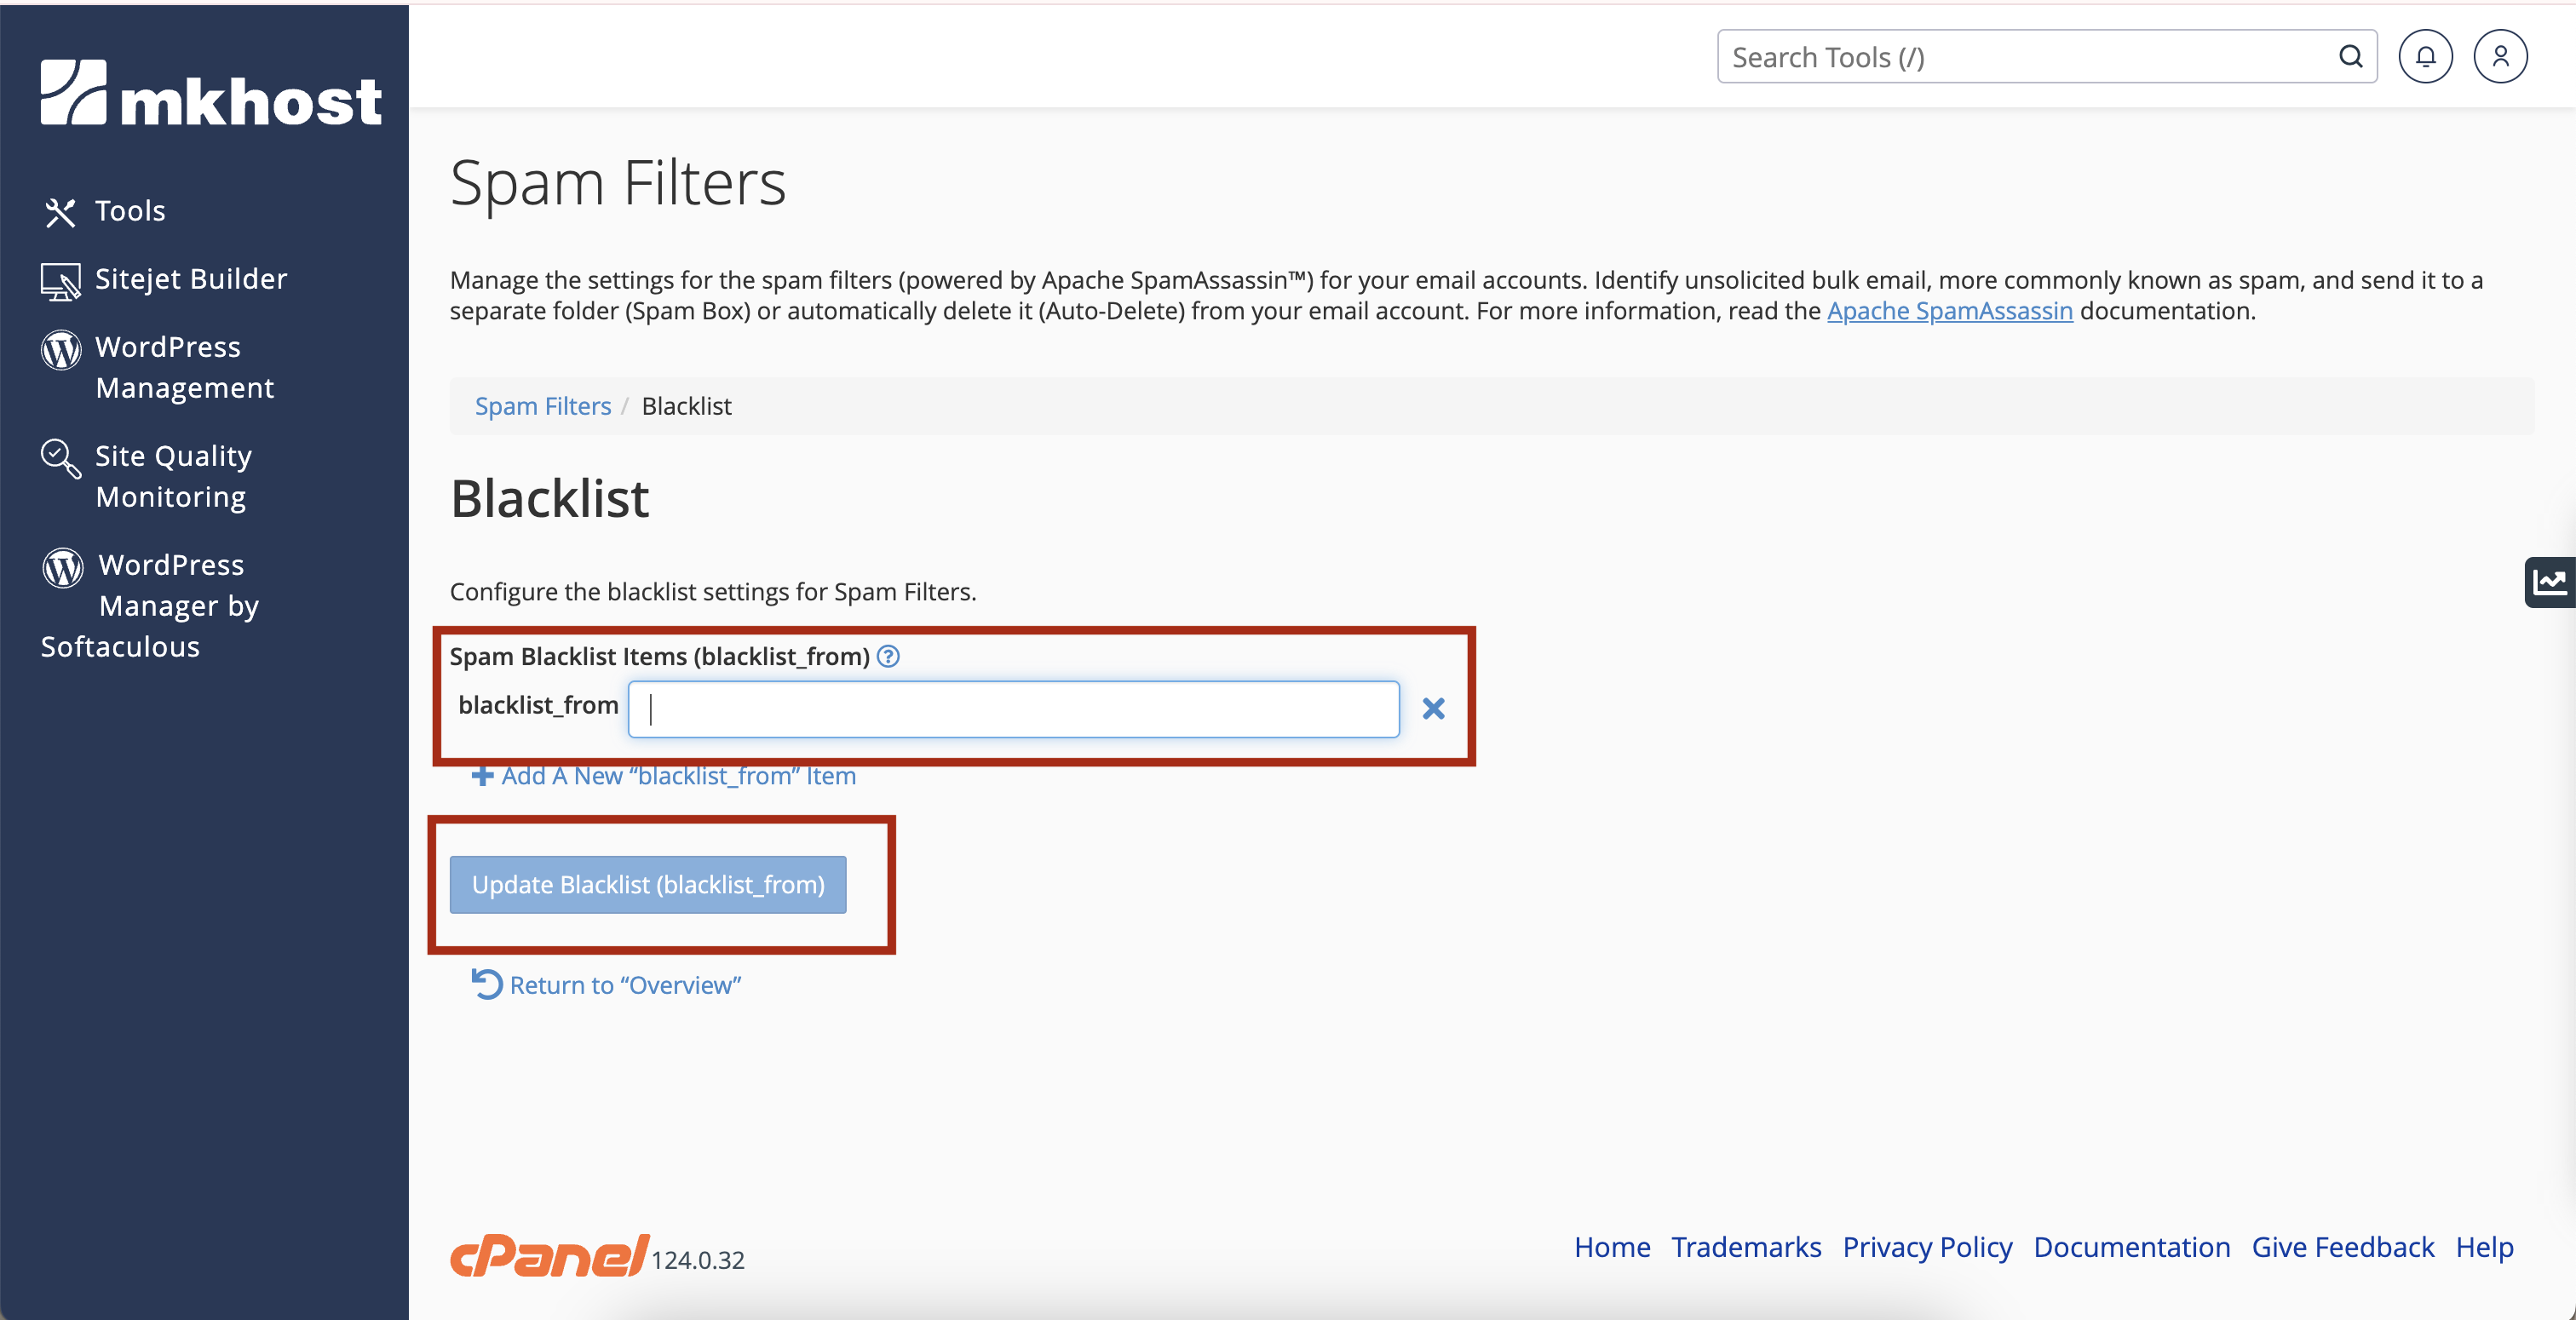Click Update Blacklist (blacklist_from) button
Screen dimensions: 2576x1320
(648, 885)
